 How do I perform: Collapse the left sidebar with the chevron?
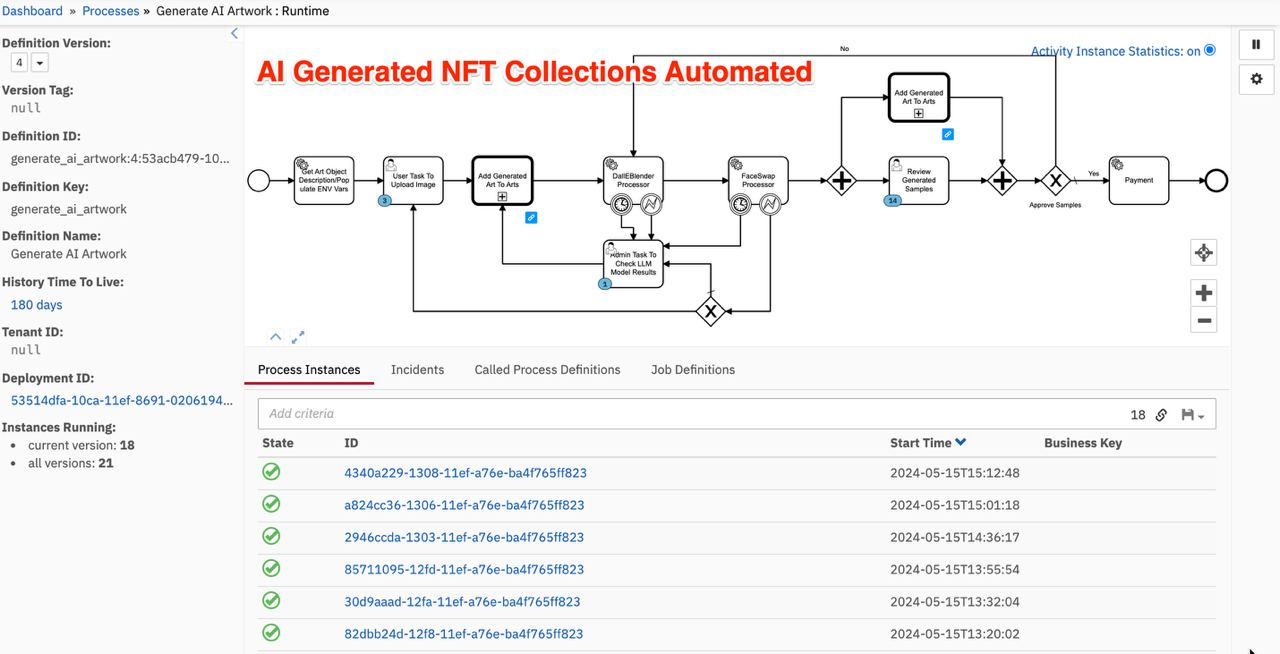click(235, 33)
